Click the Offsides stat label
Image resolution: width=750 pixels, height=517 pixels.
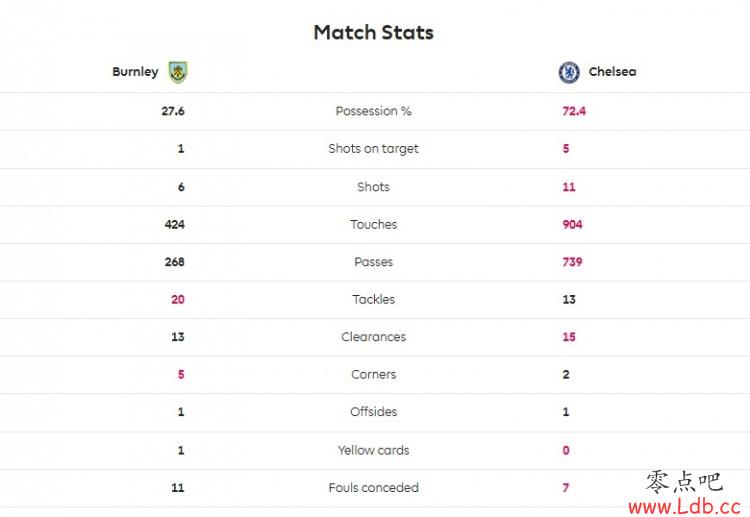pos(374,412)
